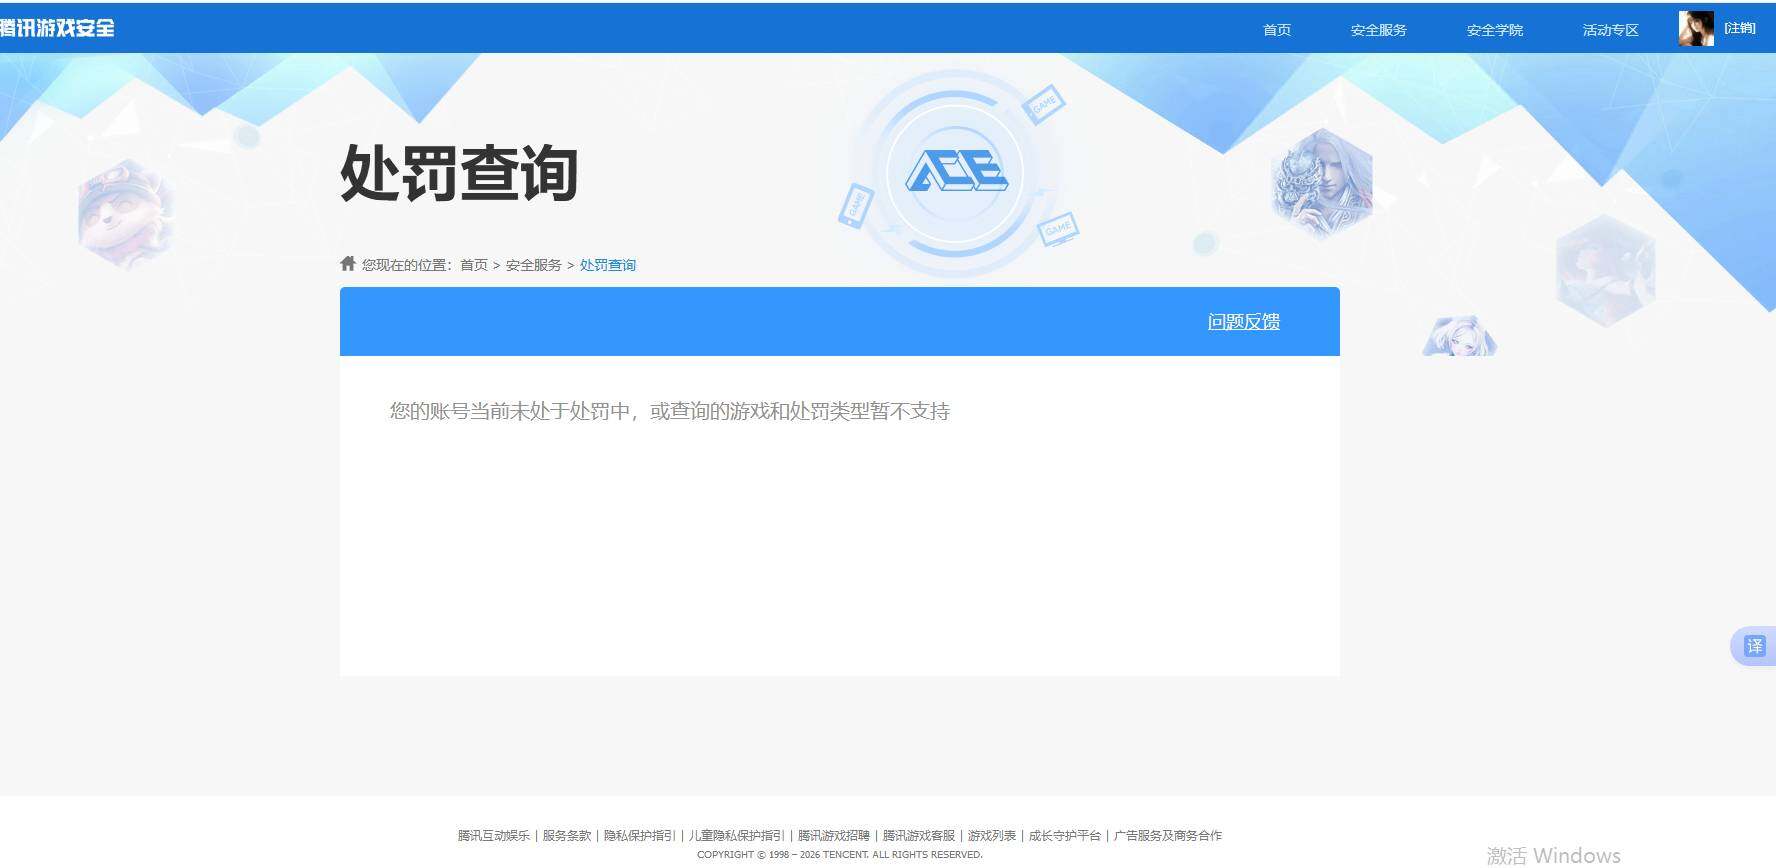Click the 处罚查询 breadcrumb link
This screenshot has height=868, width=1776.
tap(608, 265)
